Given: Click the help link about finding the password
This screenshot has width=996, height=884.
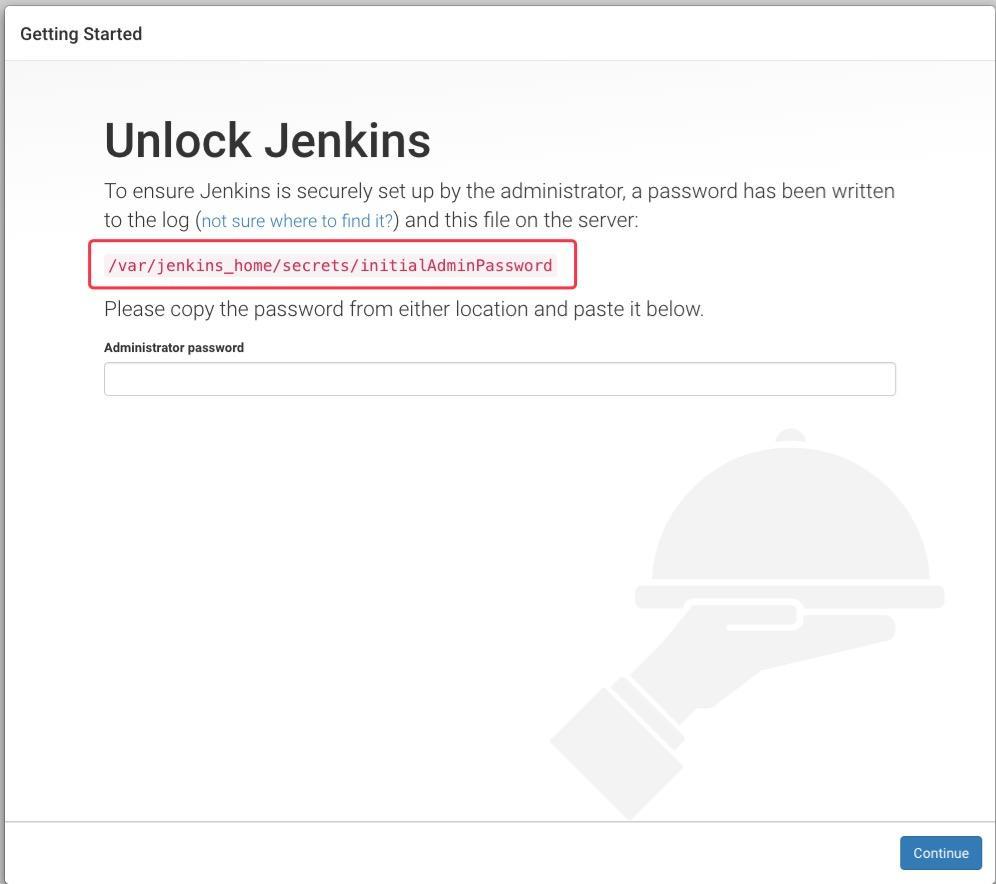Looking at the screenshot, I should pos(296,220).
